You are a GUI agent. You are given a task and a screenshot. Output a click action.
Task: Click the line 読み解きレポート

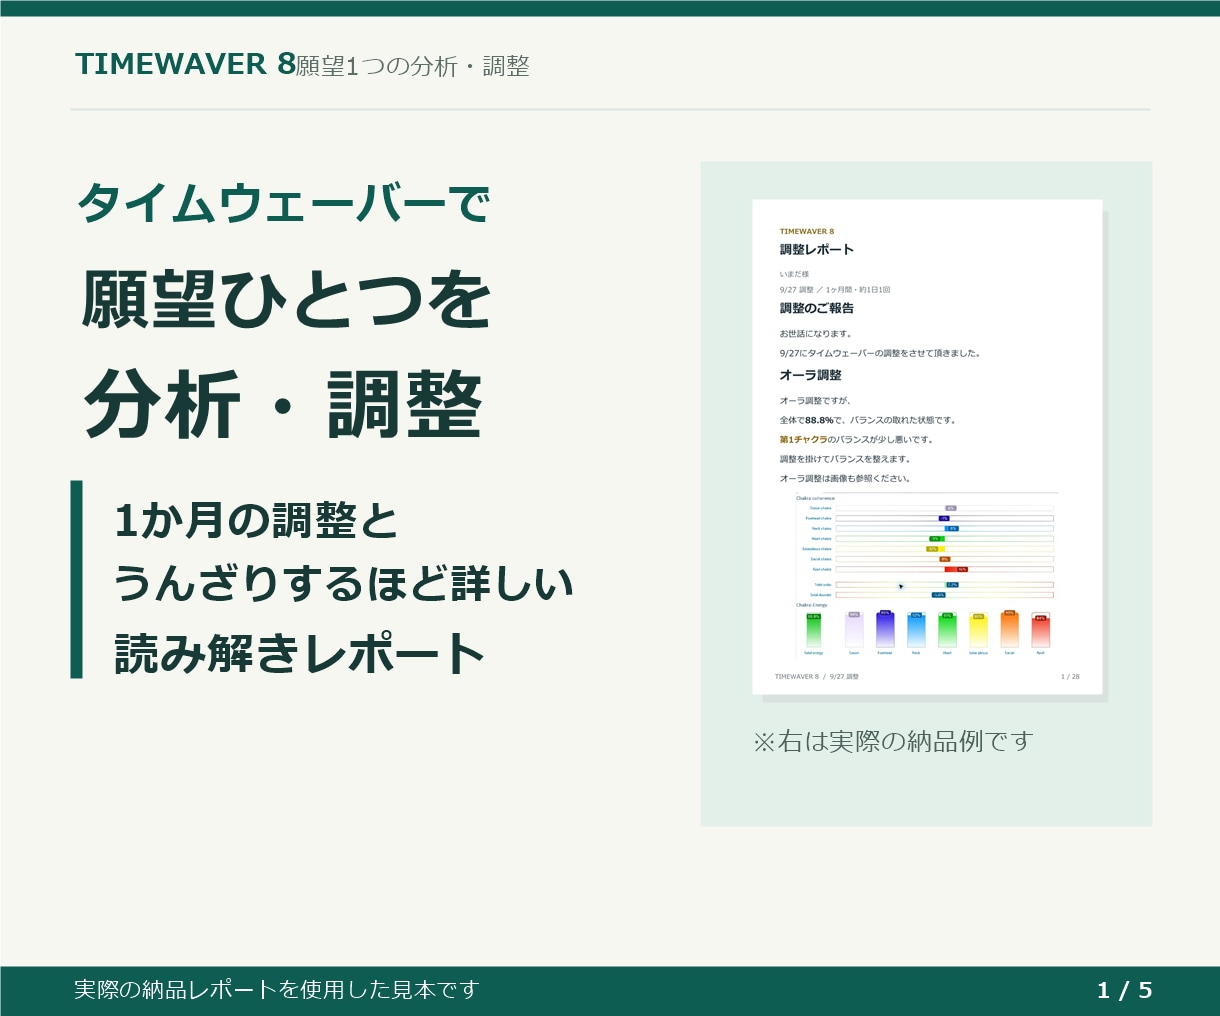pos(300,653)
